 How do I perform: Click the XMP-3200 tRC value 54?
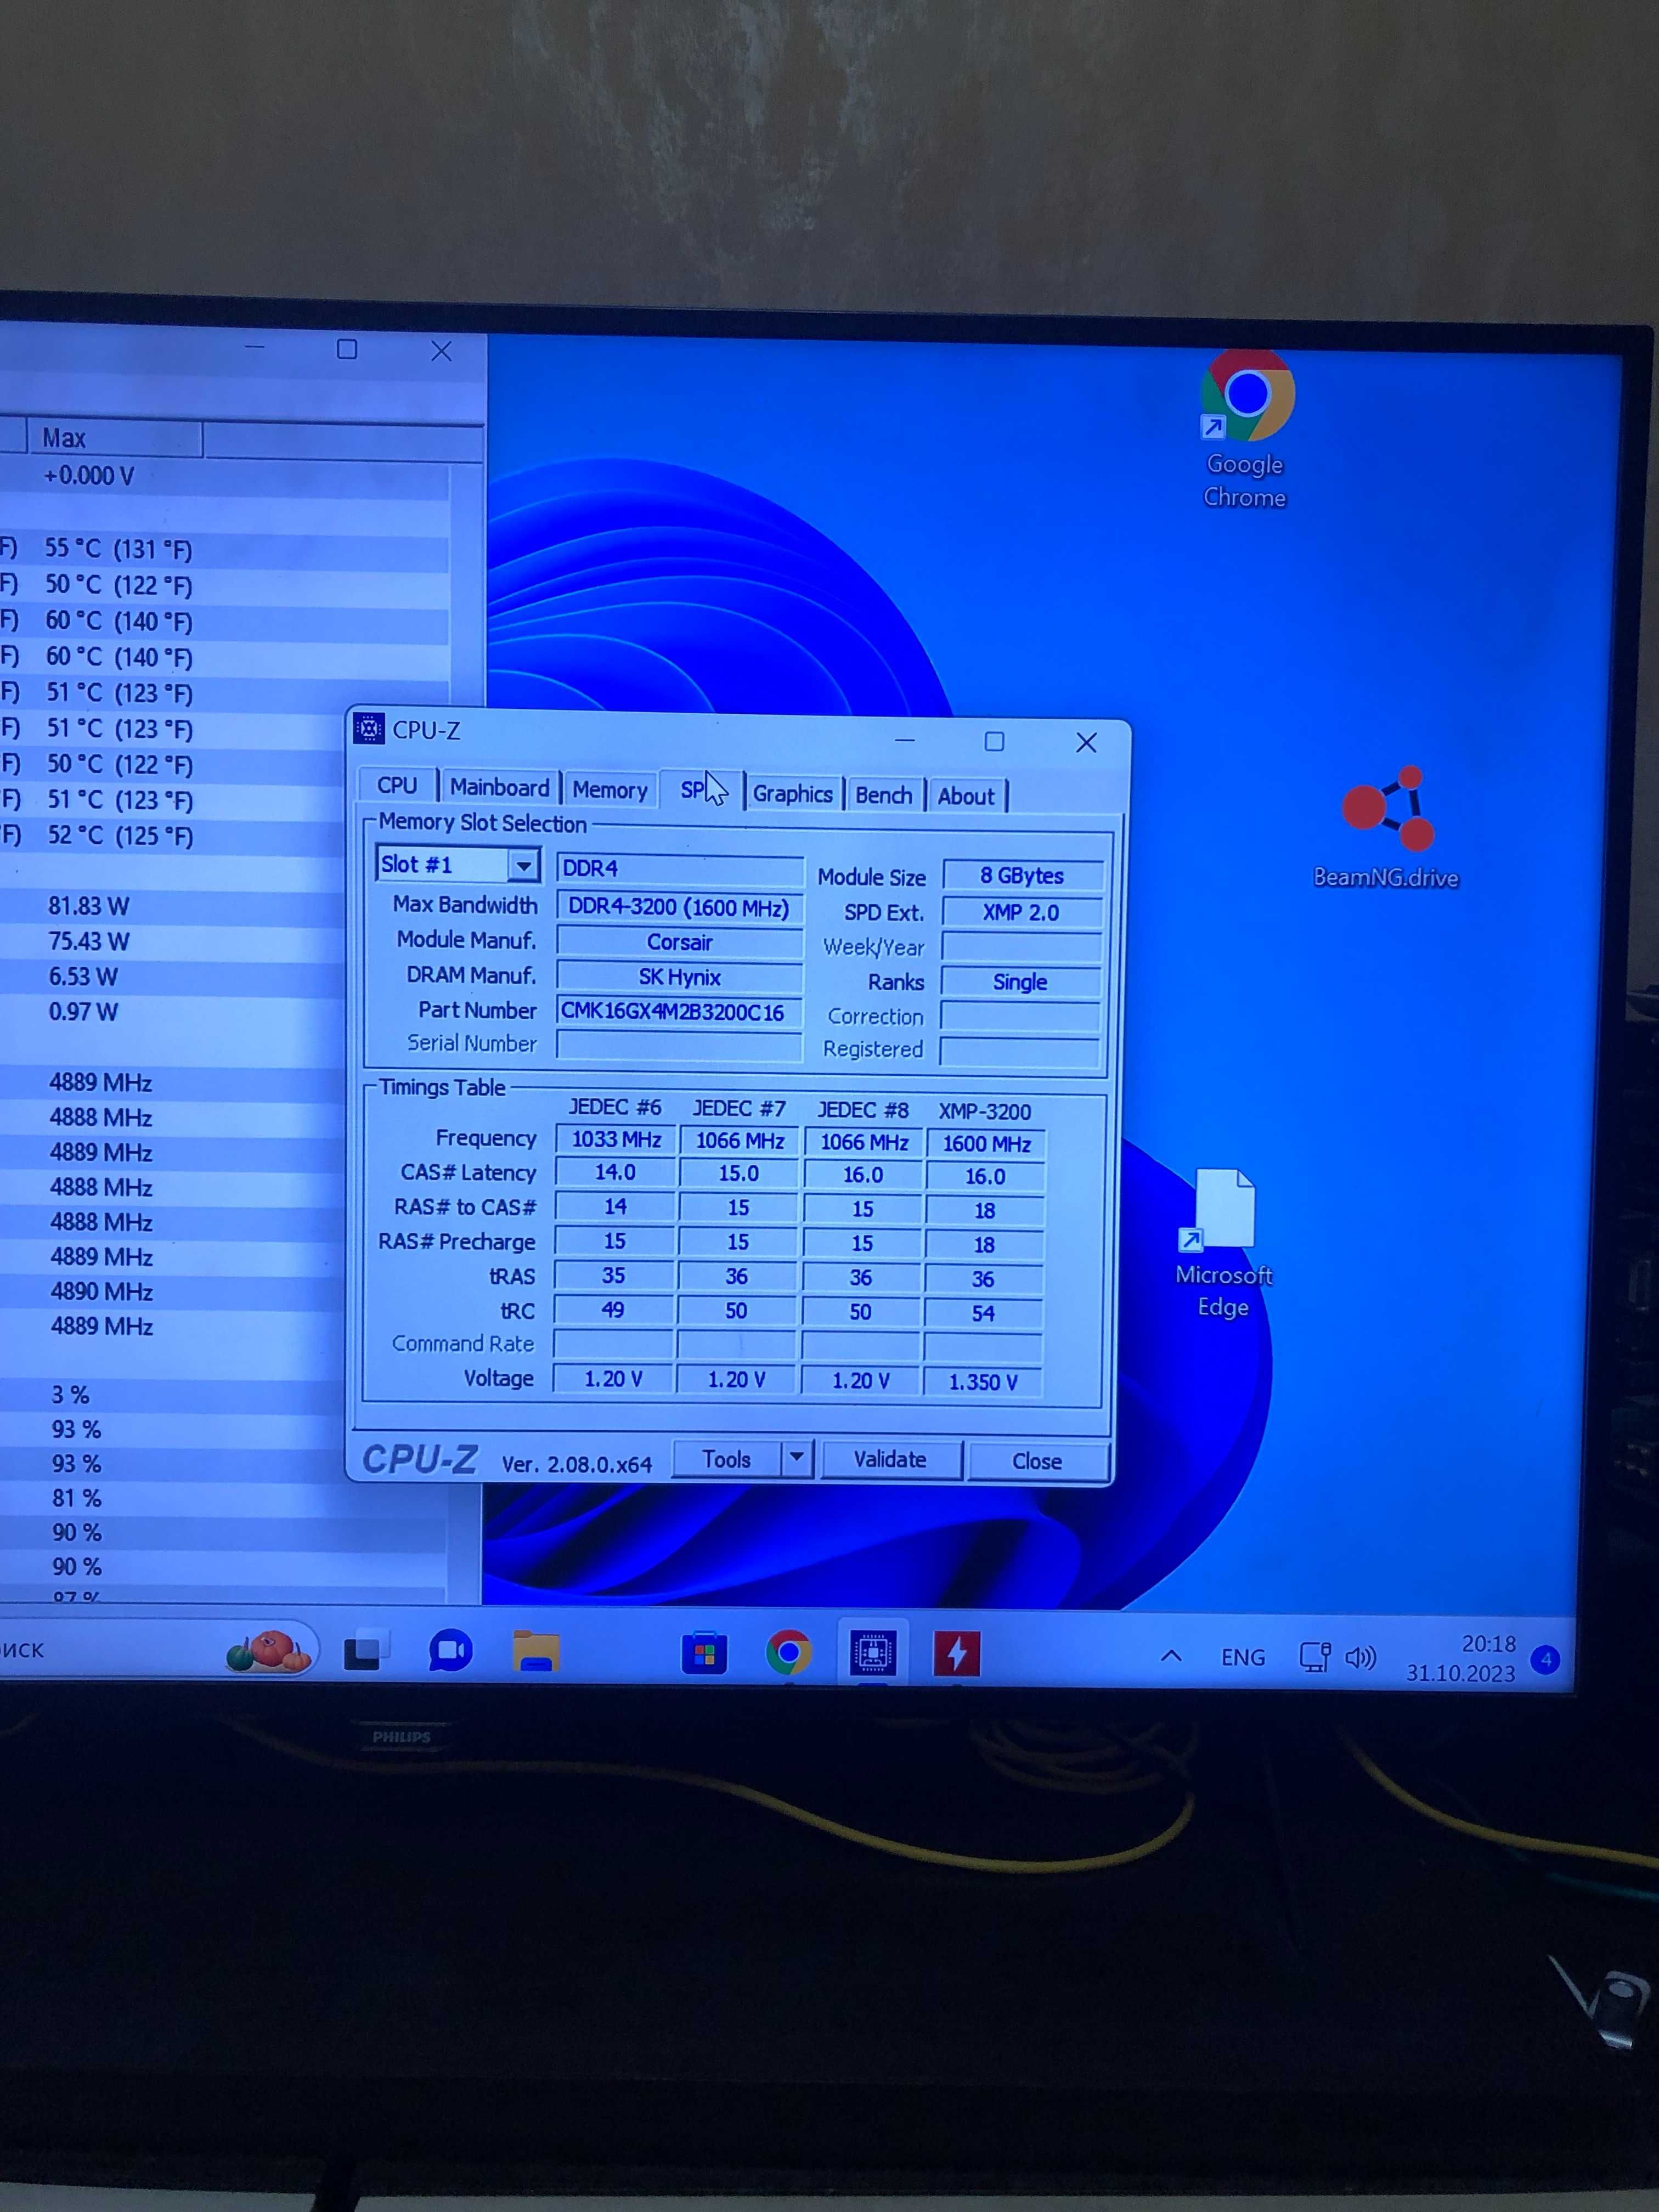click(983, 1314)
